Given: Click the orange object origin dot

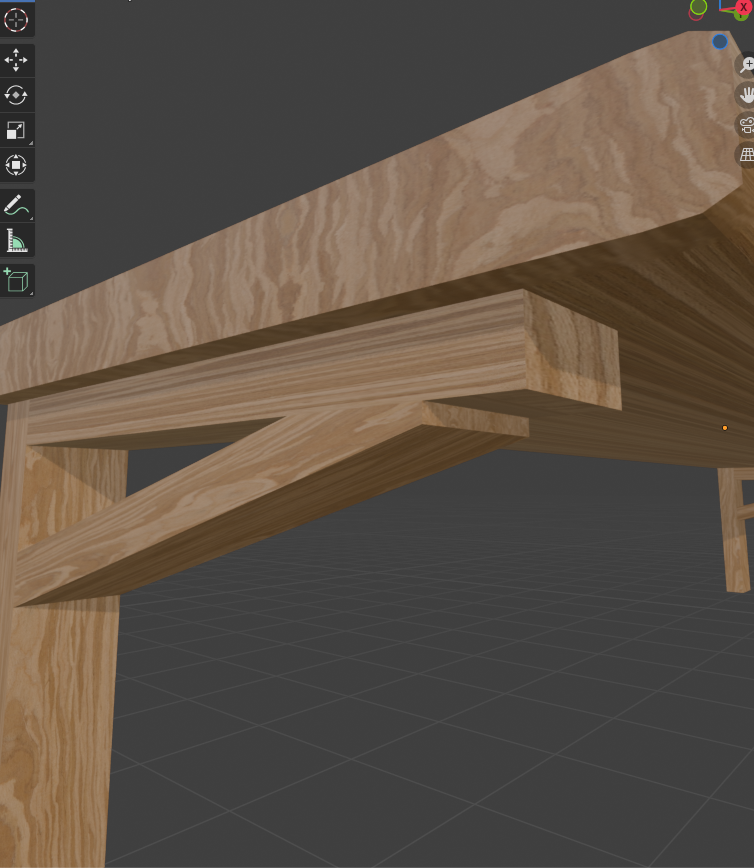Looking at the screenshot, I should [x=725, y=428].
